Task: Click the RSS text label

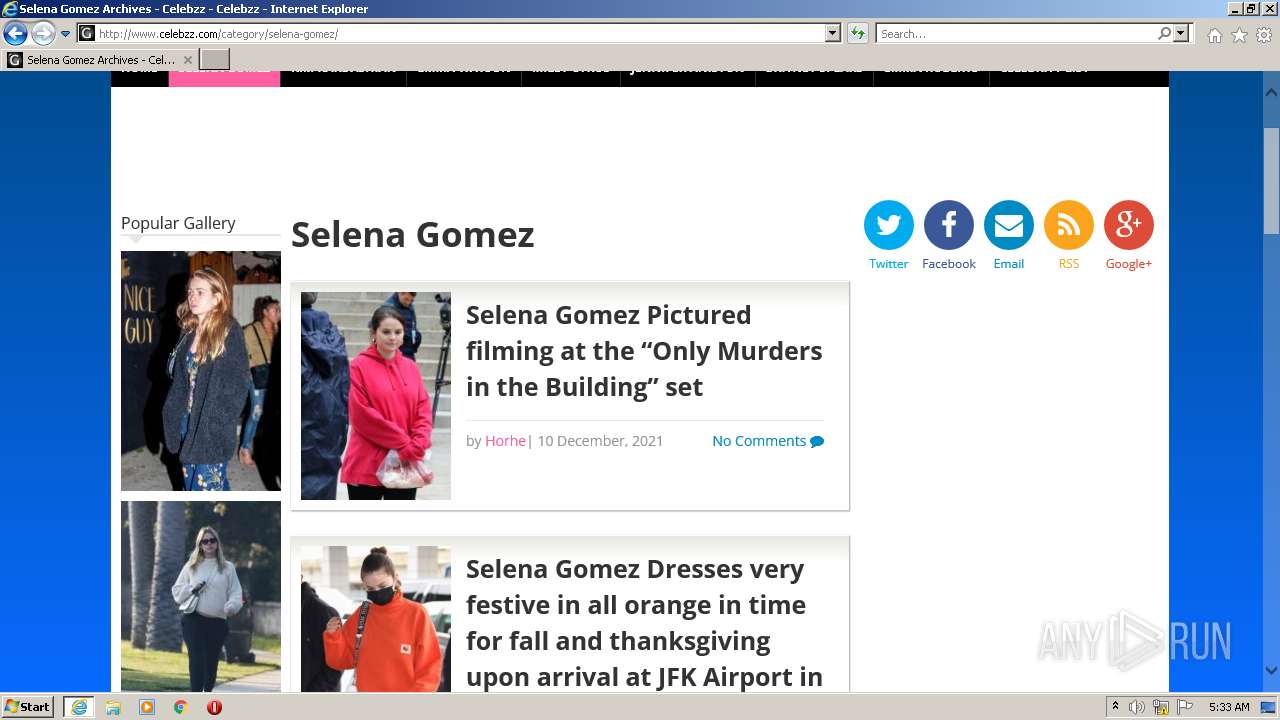Action: [1068, 264]
